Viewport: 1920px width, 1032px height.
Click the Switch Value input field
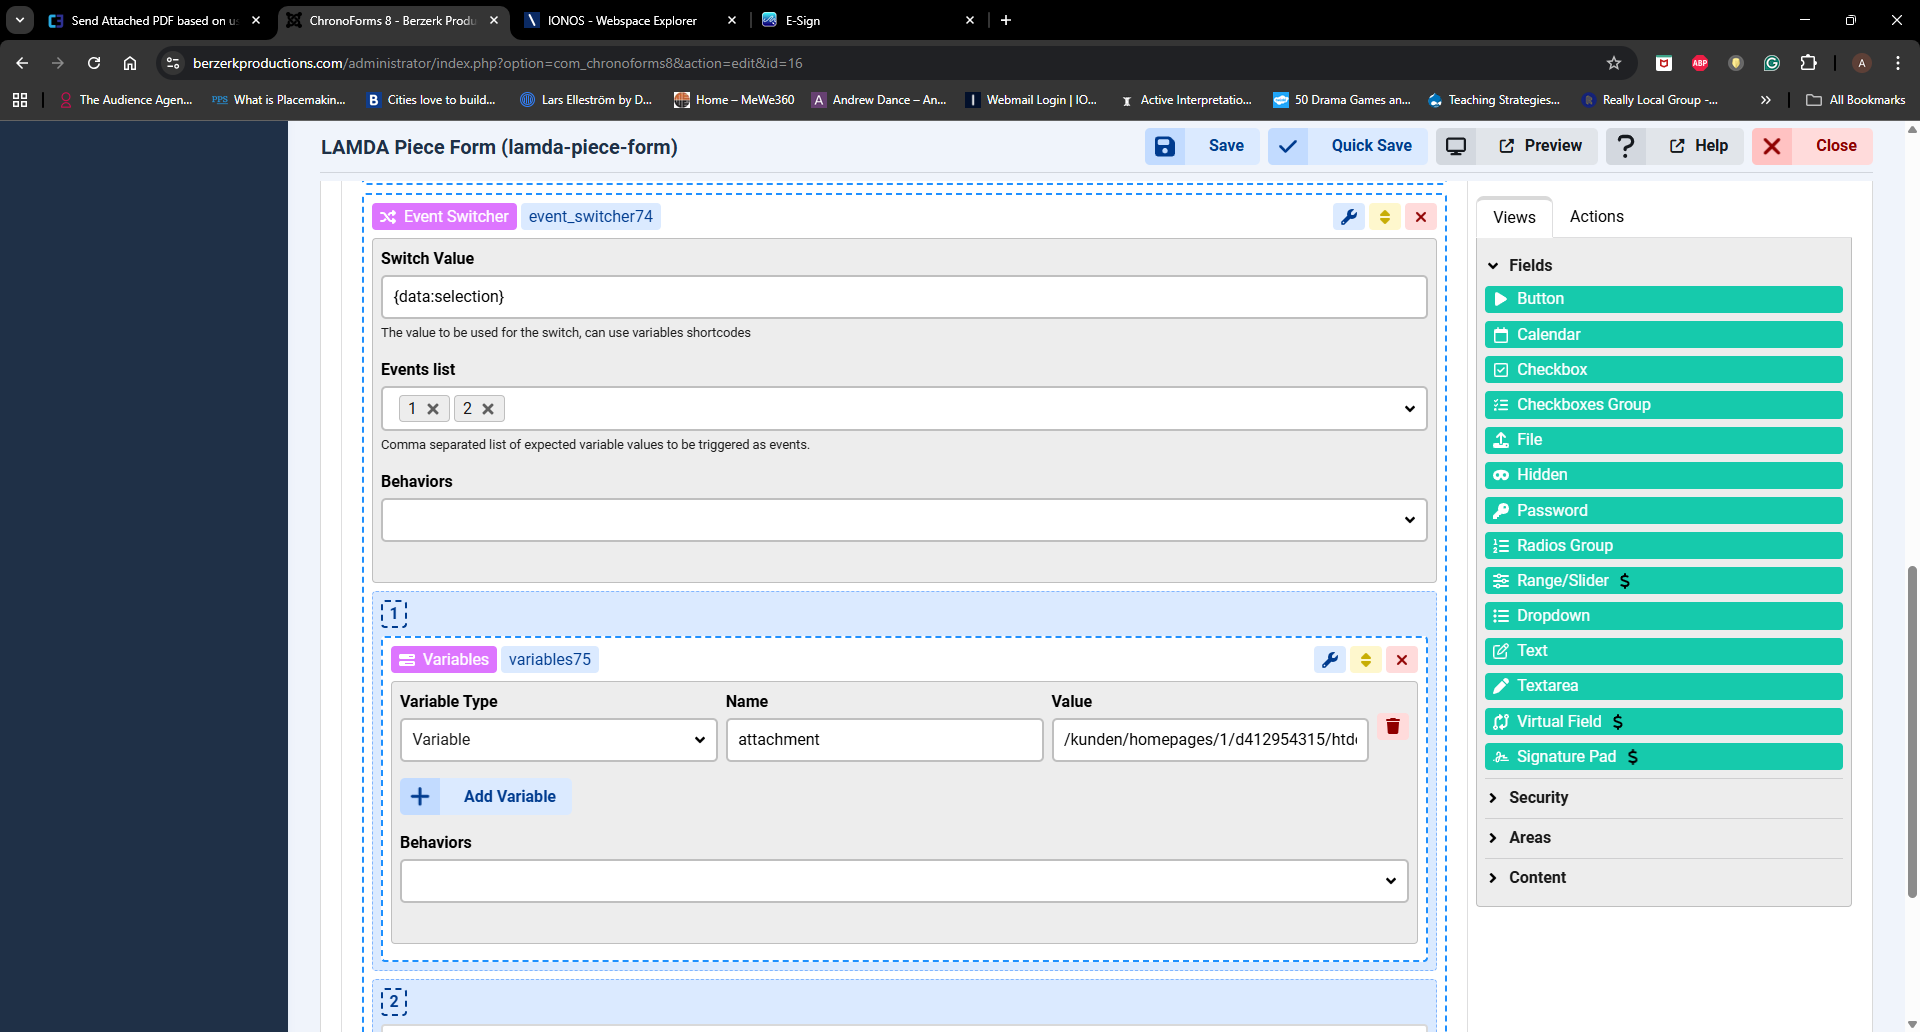[x=903, y=297]
